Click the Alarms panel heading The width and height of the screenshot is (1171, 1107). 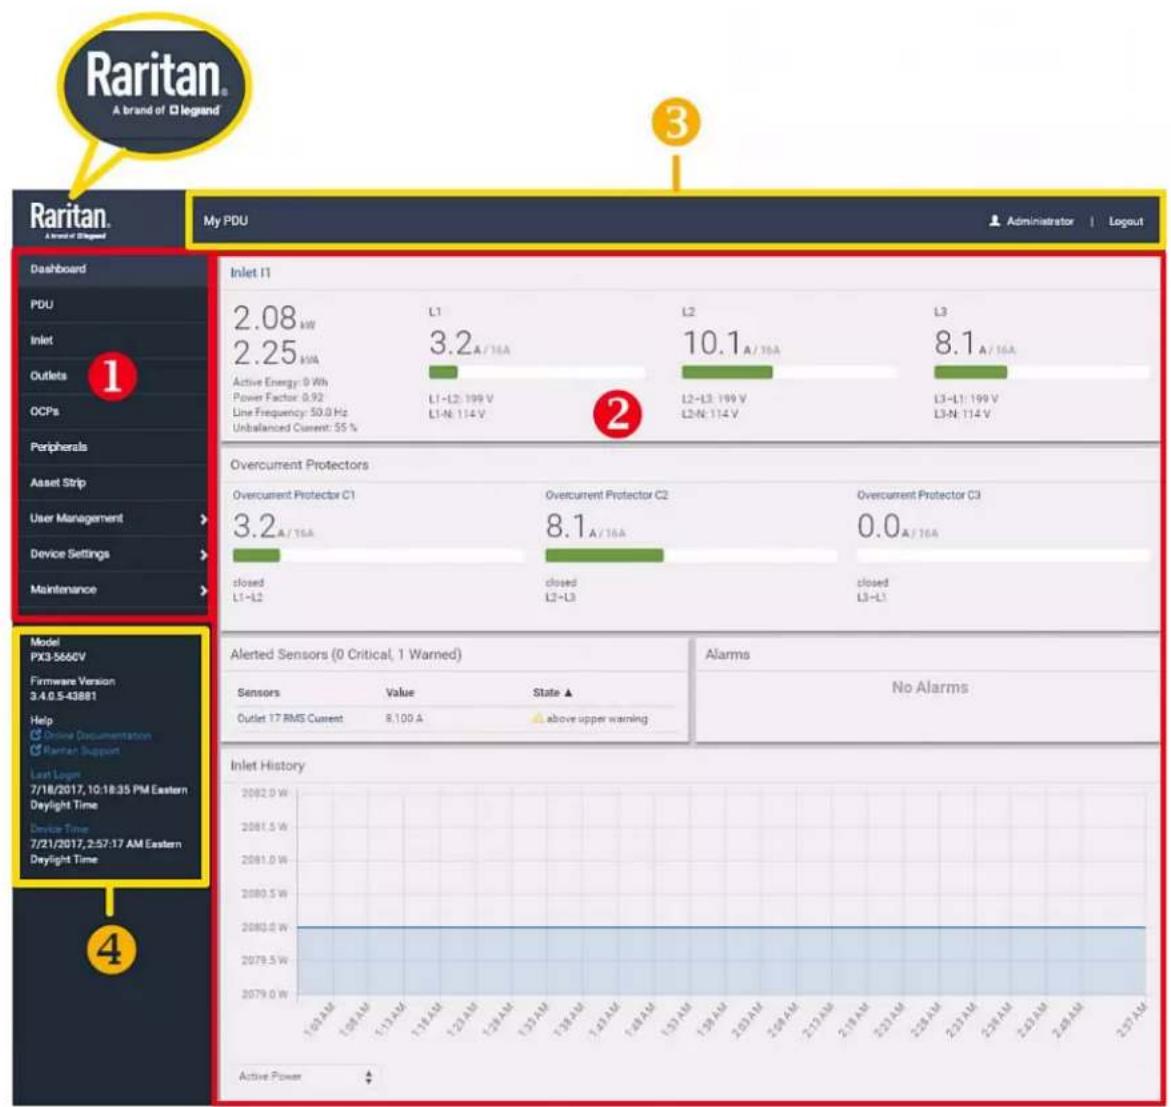[x=727, y=654]
